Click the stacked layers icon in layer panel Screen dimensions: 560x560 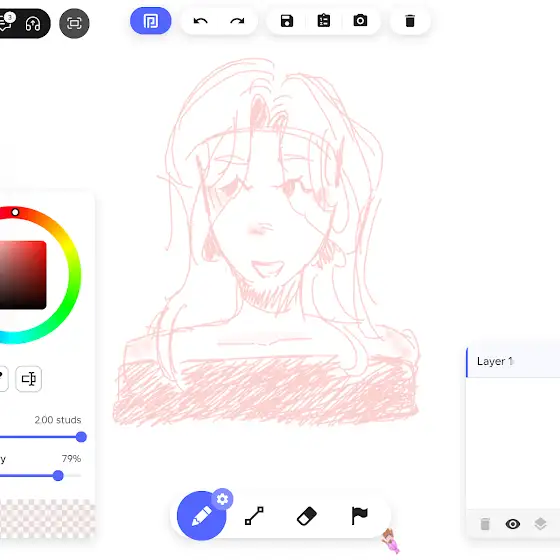pyautogui.click(x=540, y=524)
